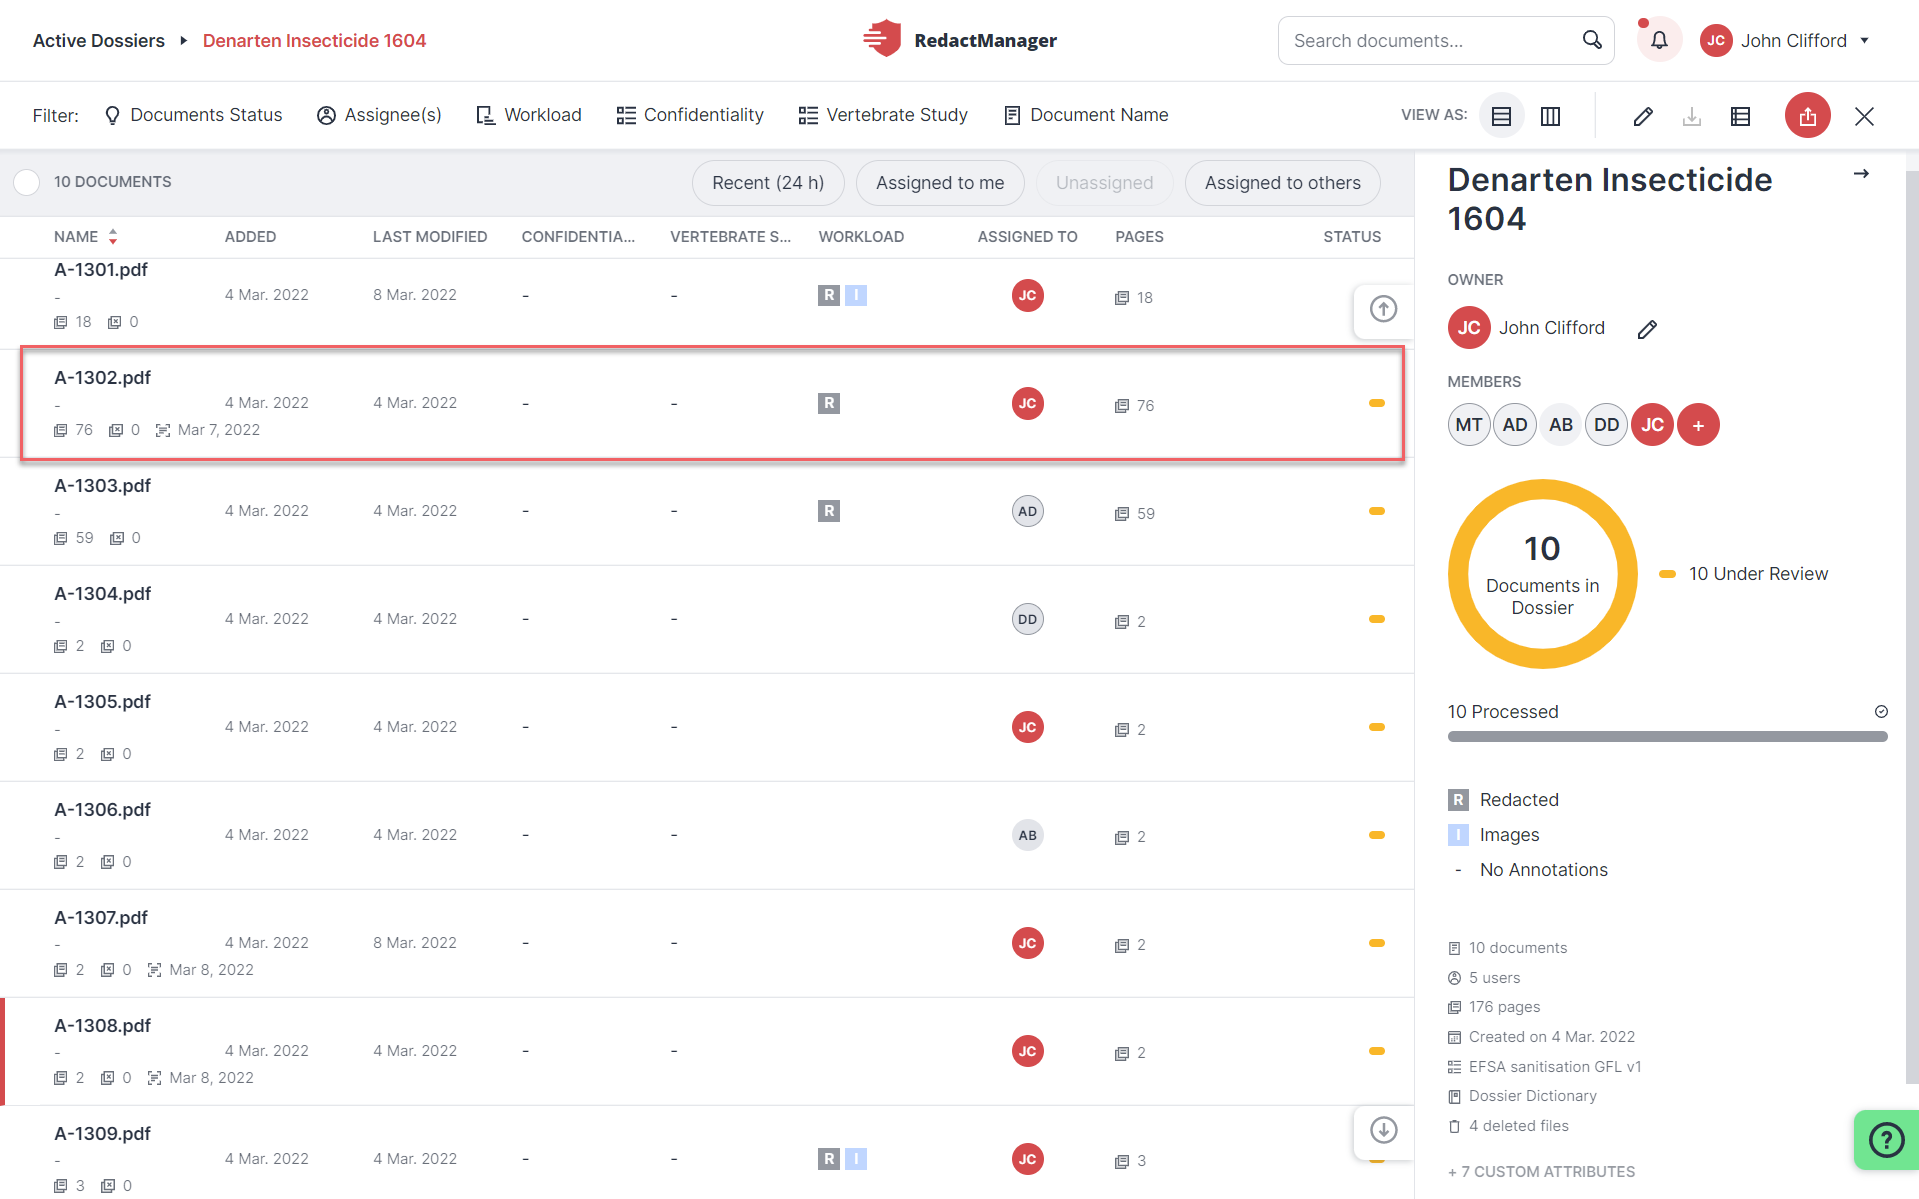Viewport: 1919px width, 1199px height.
Task: Click the R workload badge on A-1303.pdf
Action: [828, 511]
